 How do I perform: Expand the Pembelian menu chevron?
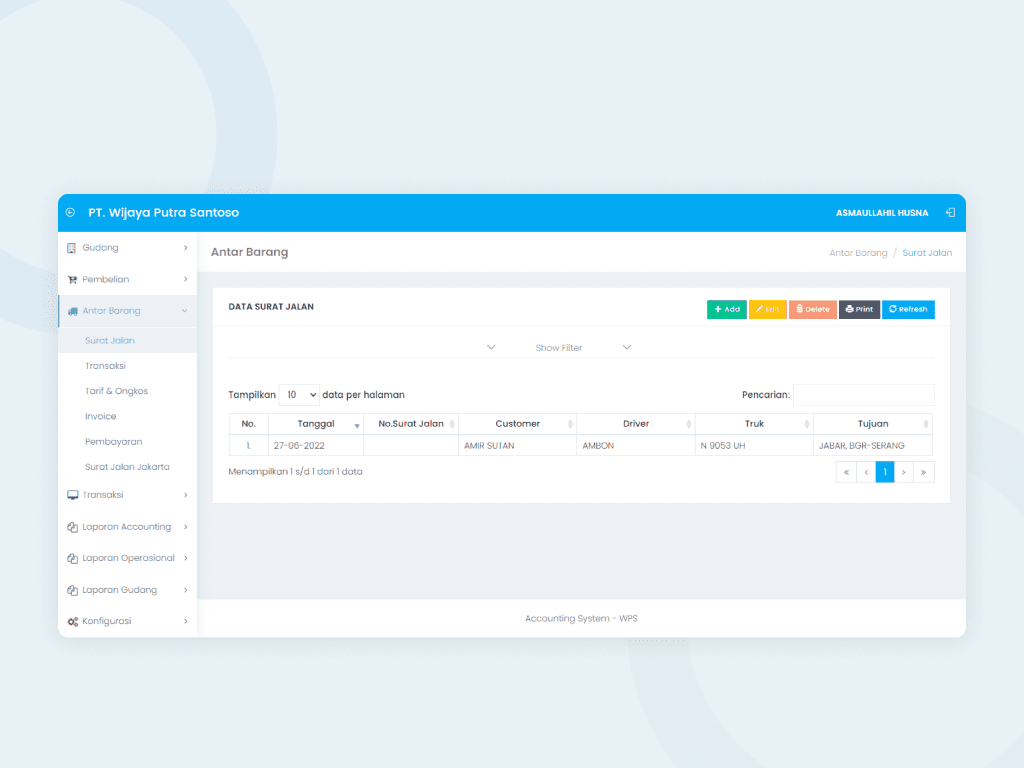pyautogui.click(x=185, y=279)
